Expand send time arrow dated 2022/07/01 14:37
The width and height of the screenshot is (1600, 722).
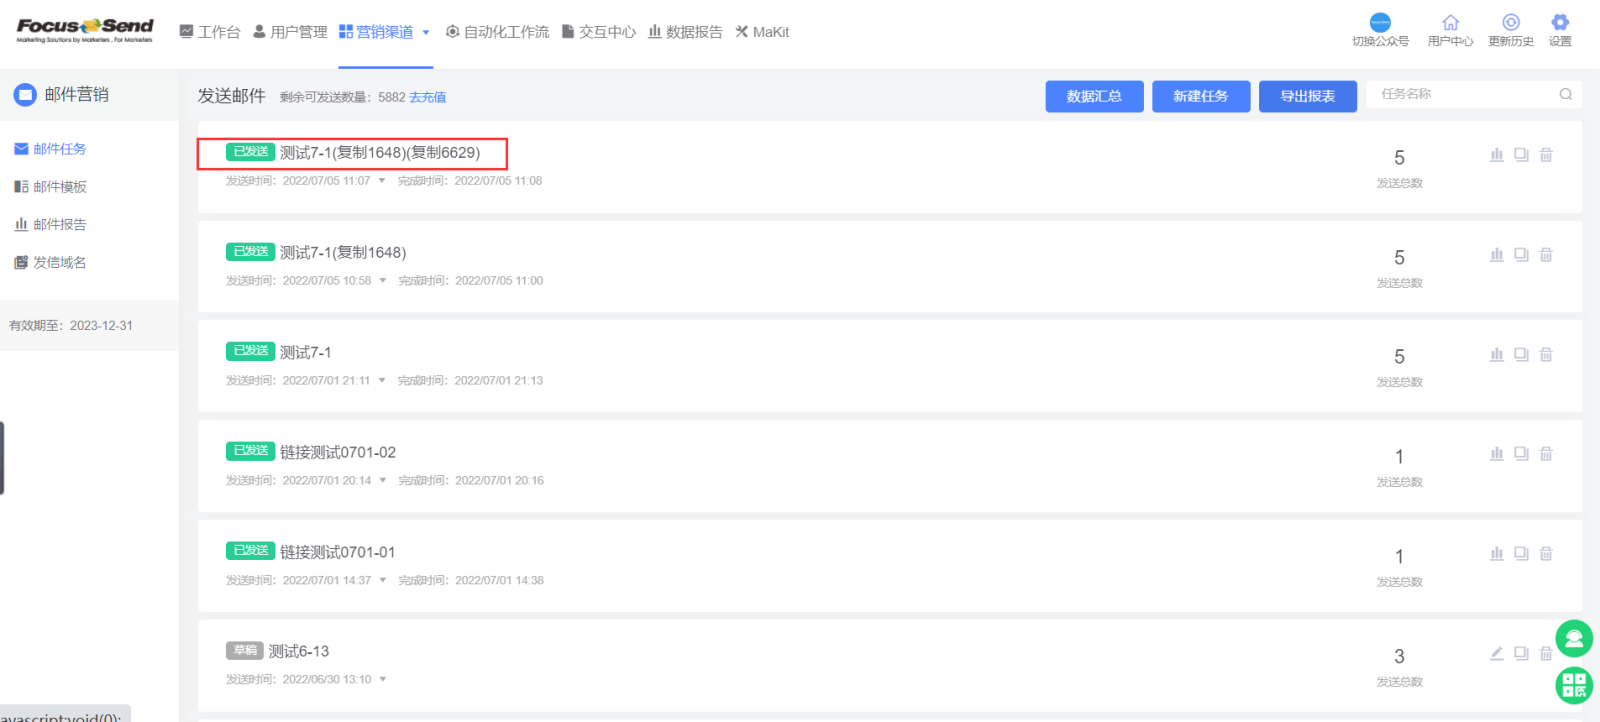coord(383,580)
